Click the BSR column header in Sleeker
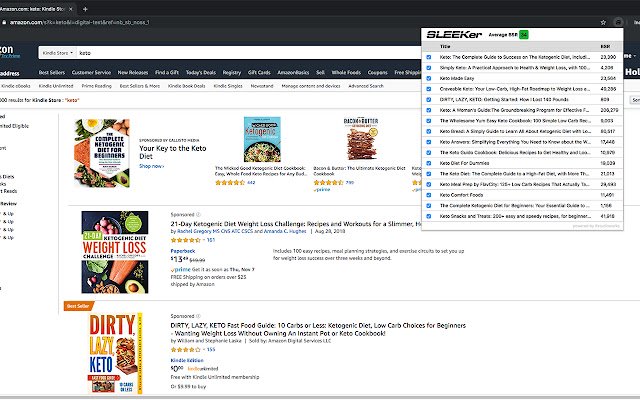 coord(605,47)
